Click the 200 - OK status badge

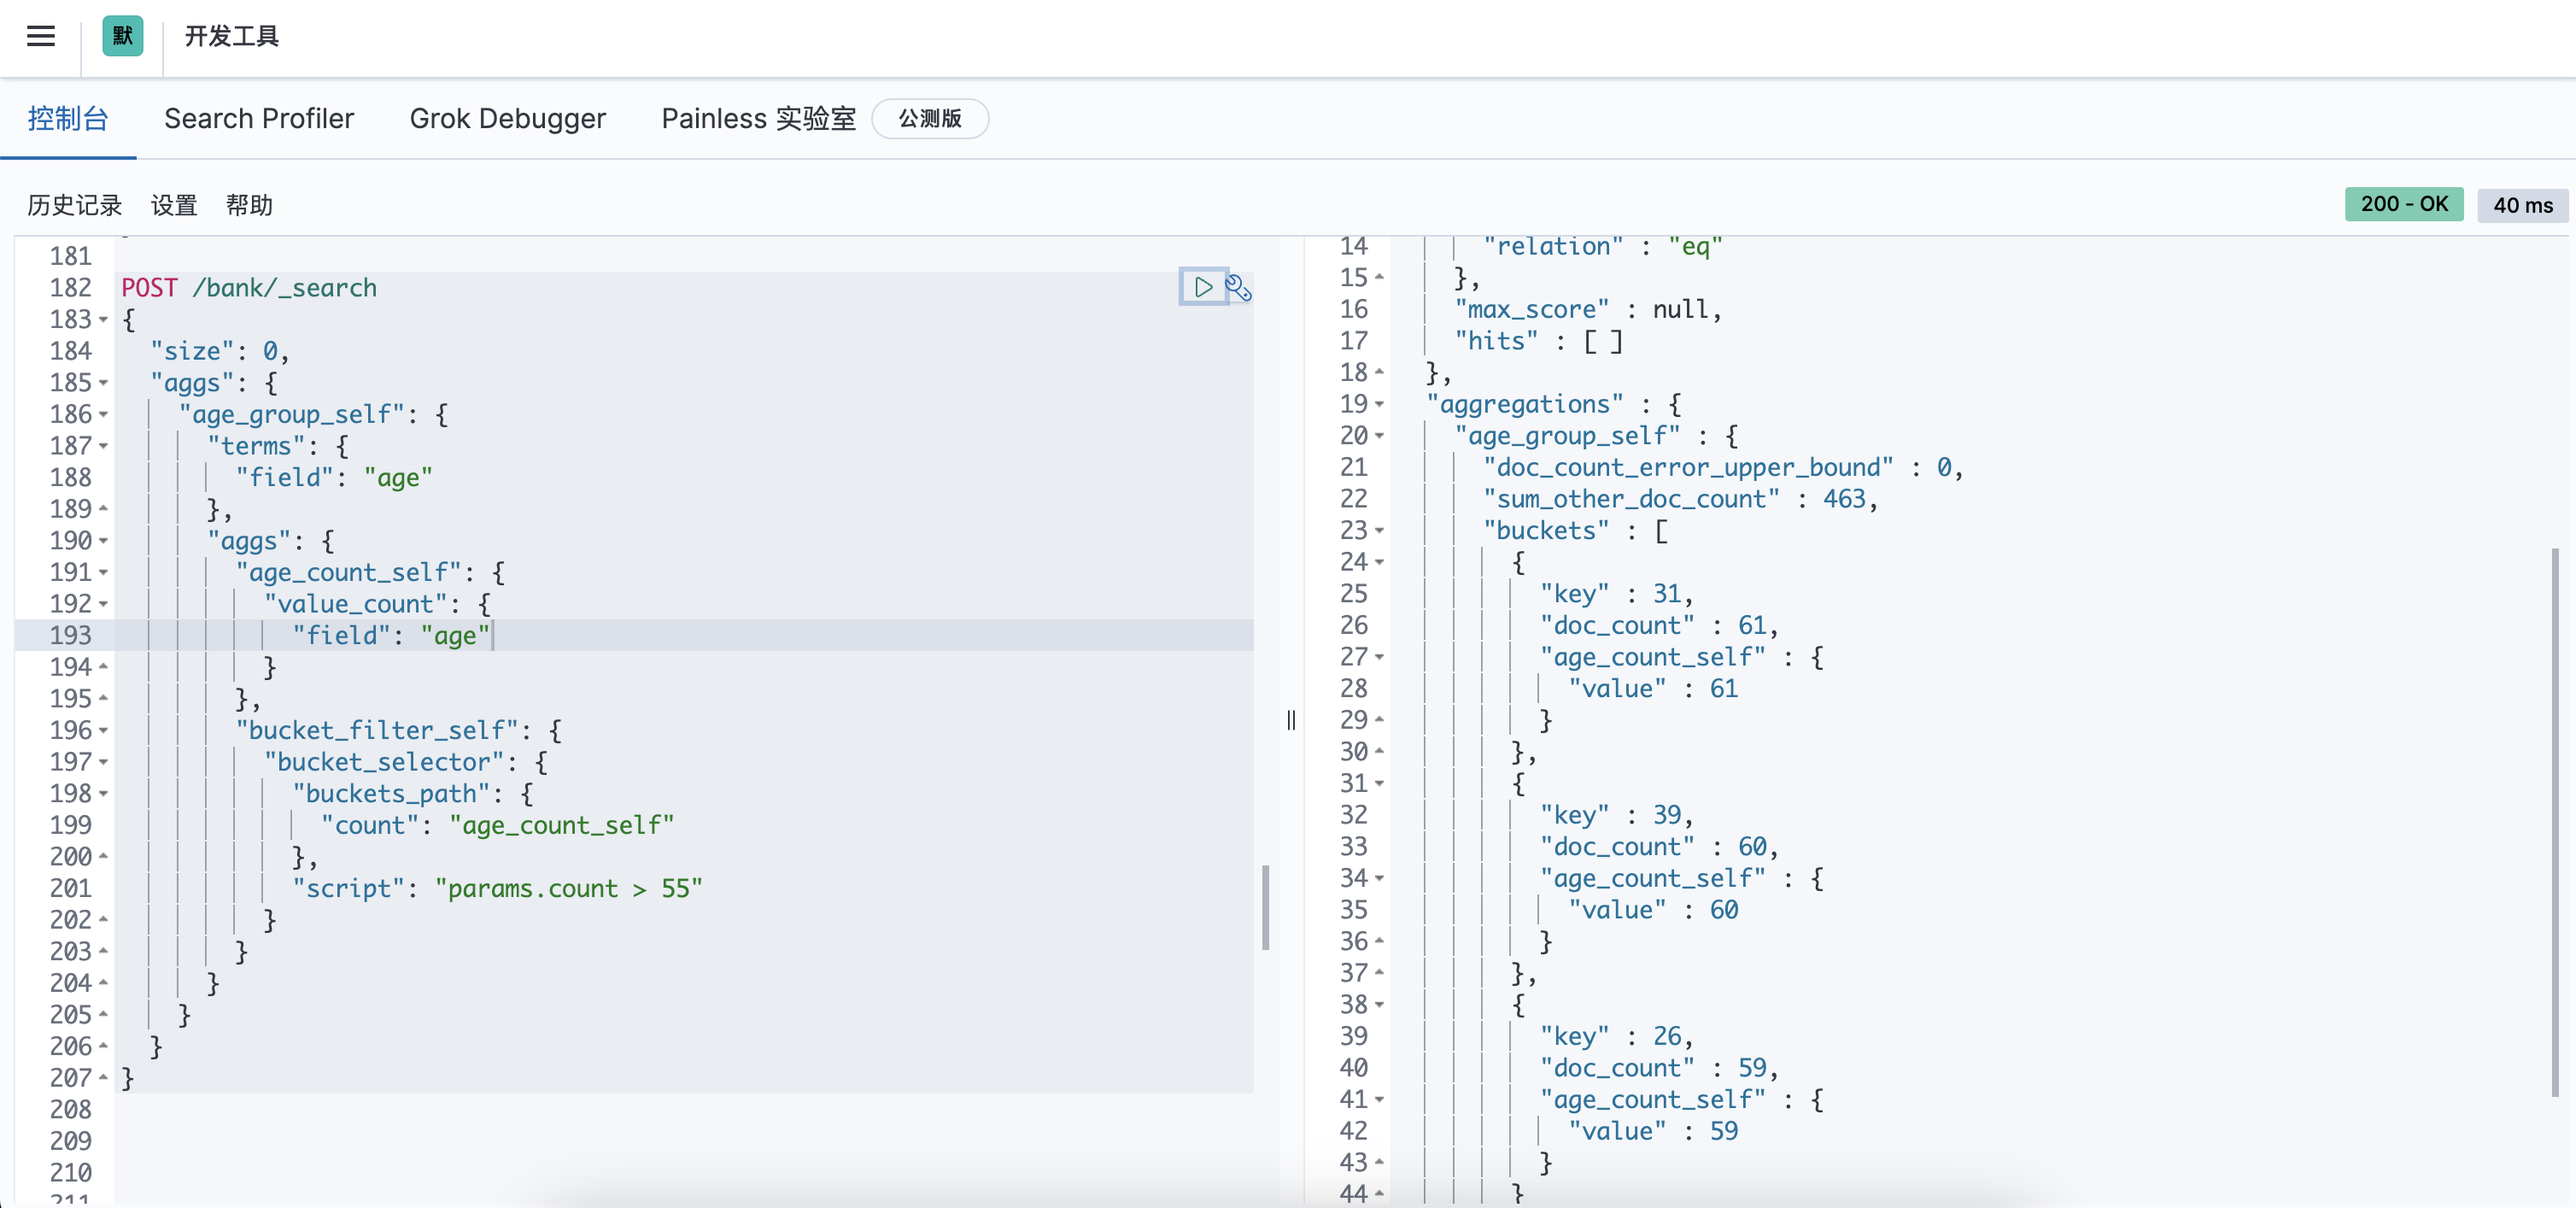point(2404,203)
